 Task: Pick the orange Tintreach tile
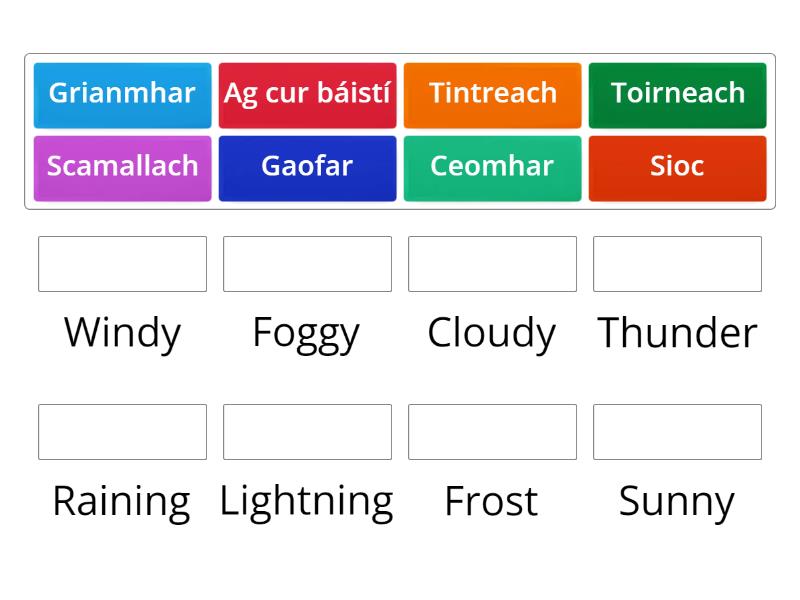(492, 94)
